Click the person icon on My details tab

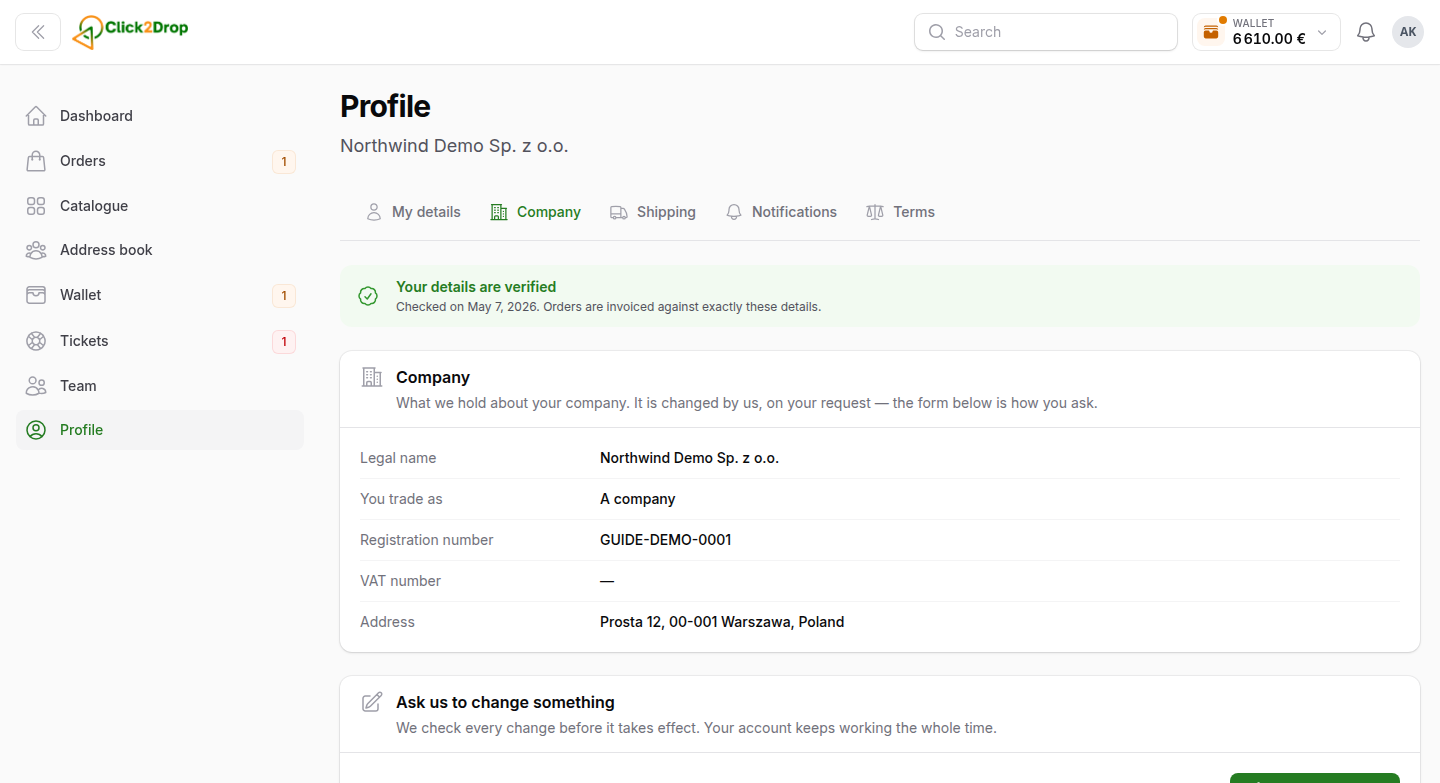point(374,212)
